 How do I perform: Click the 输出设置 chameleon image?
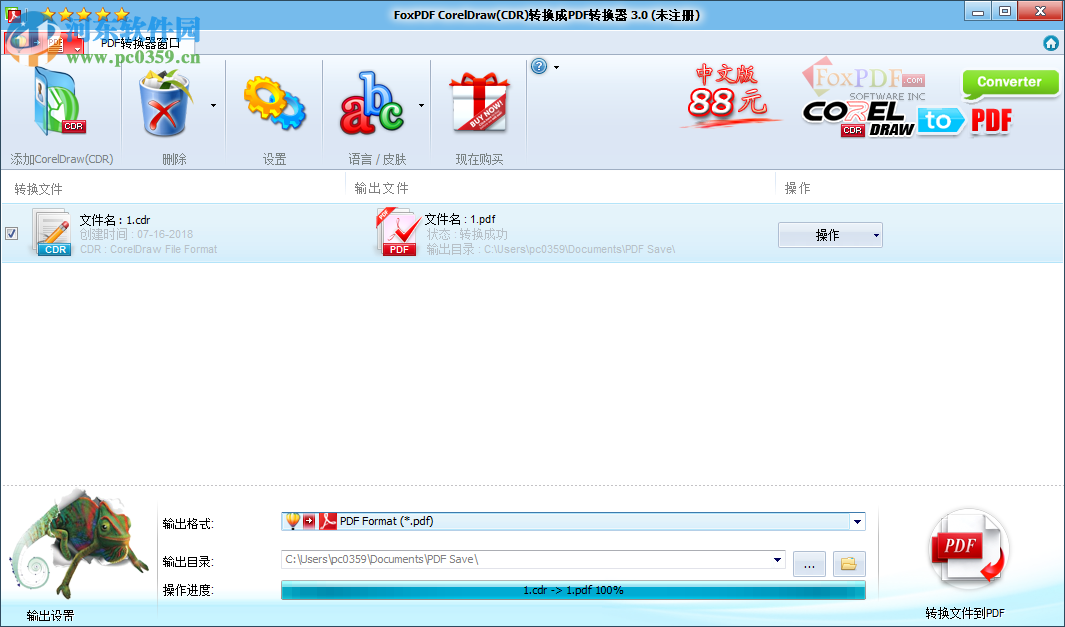pos(78,545)
